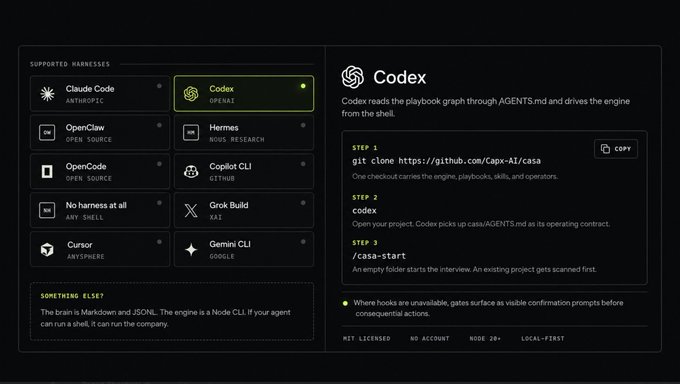Click the large Codex logo in header
Screen dimensions: 680x384
tap(353, 77)
